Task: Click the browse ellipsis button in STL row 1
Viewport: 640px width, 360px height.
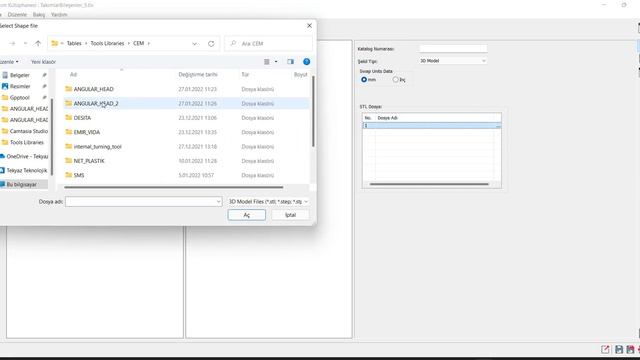Action: (x=498, y=126)
